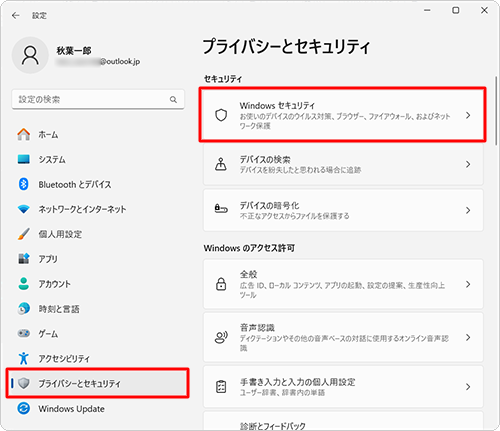Click the 個人用設定 paintbrush icon
Screen dimensions: 500x431
tap(24, 234)
